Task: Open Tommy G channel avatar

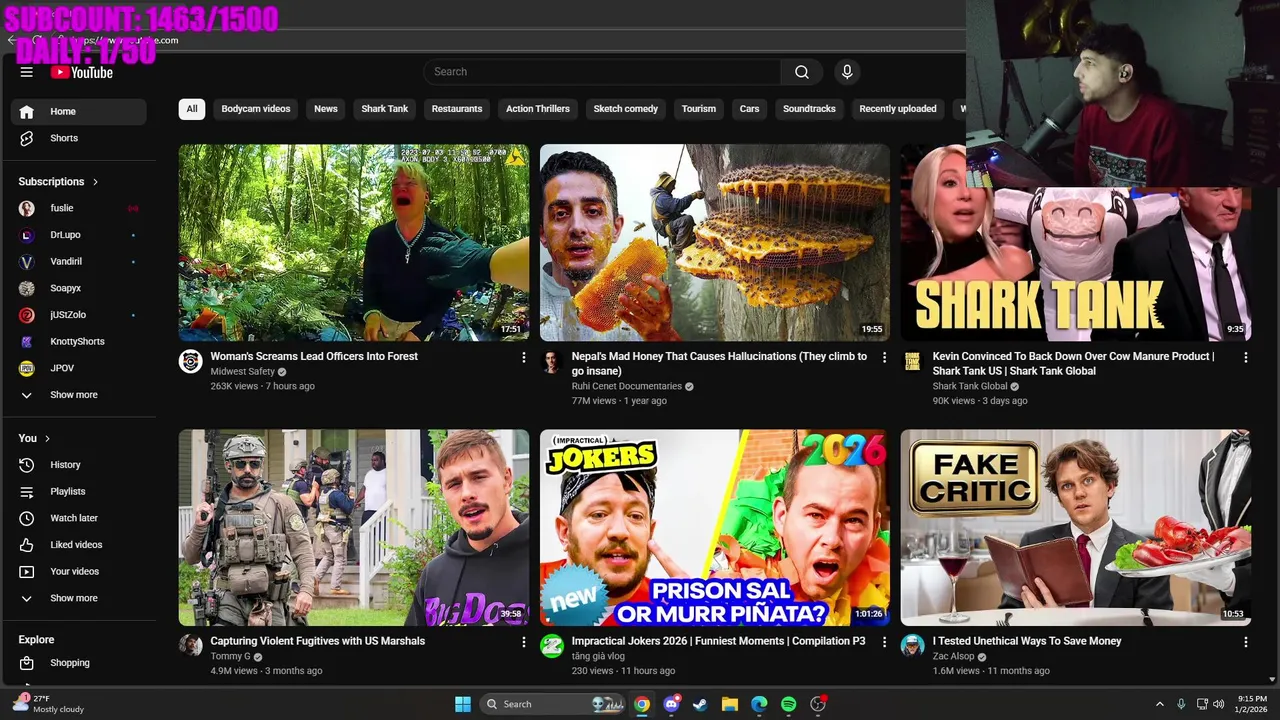Action: [190, 646]
